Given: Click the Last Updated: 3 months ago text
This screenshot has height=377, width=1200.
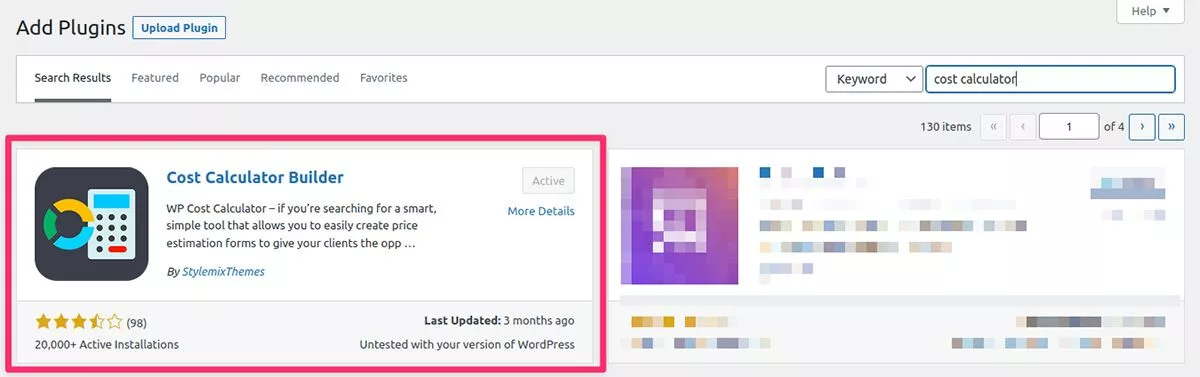Looking at the screenshot, I should (x=498, y=321).
